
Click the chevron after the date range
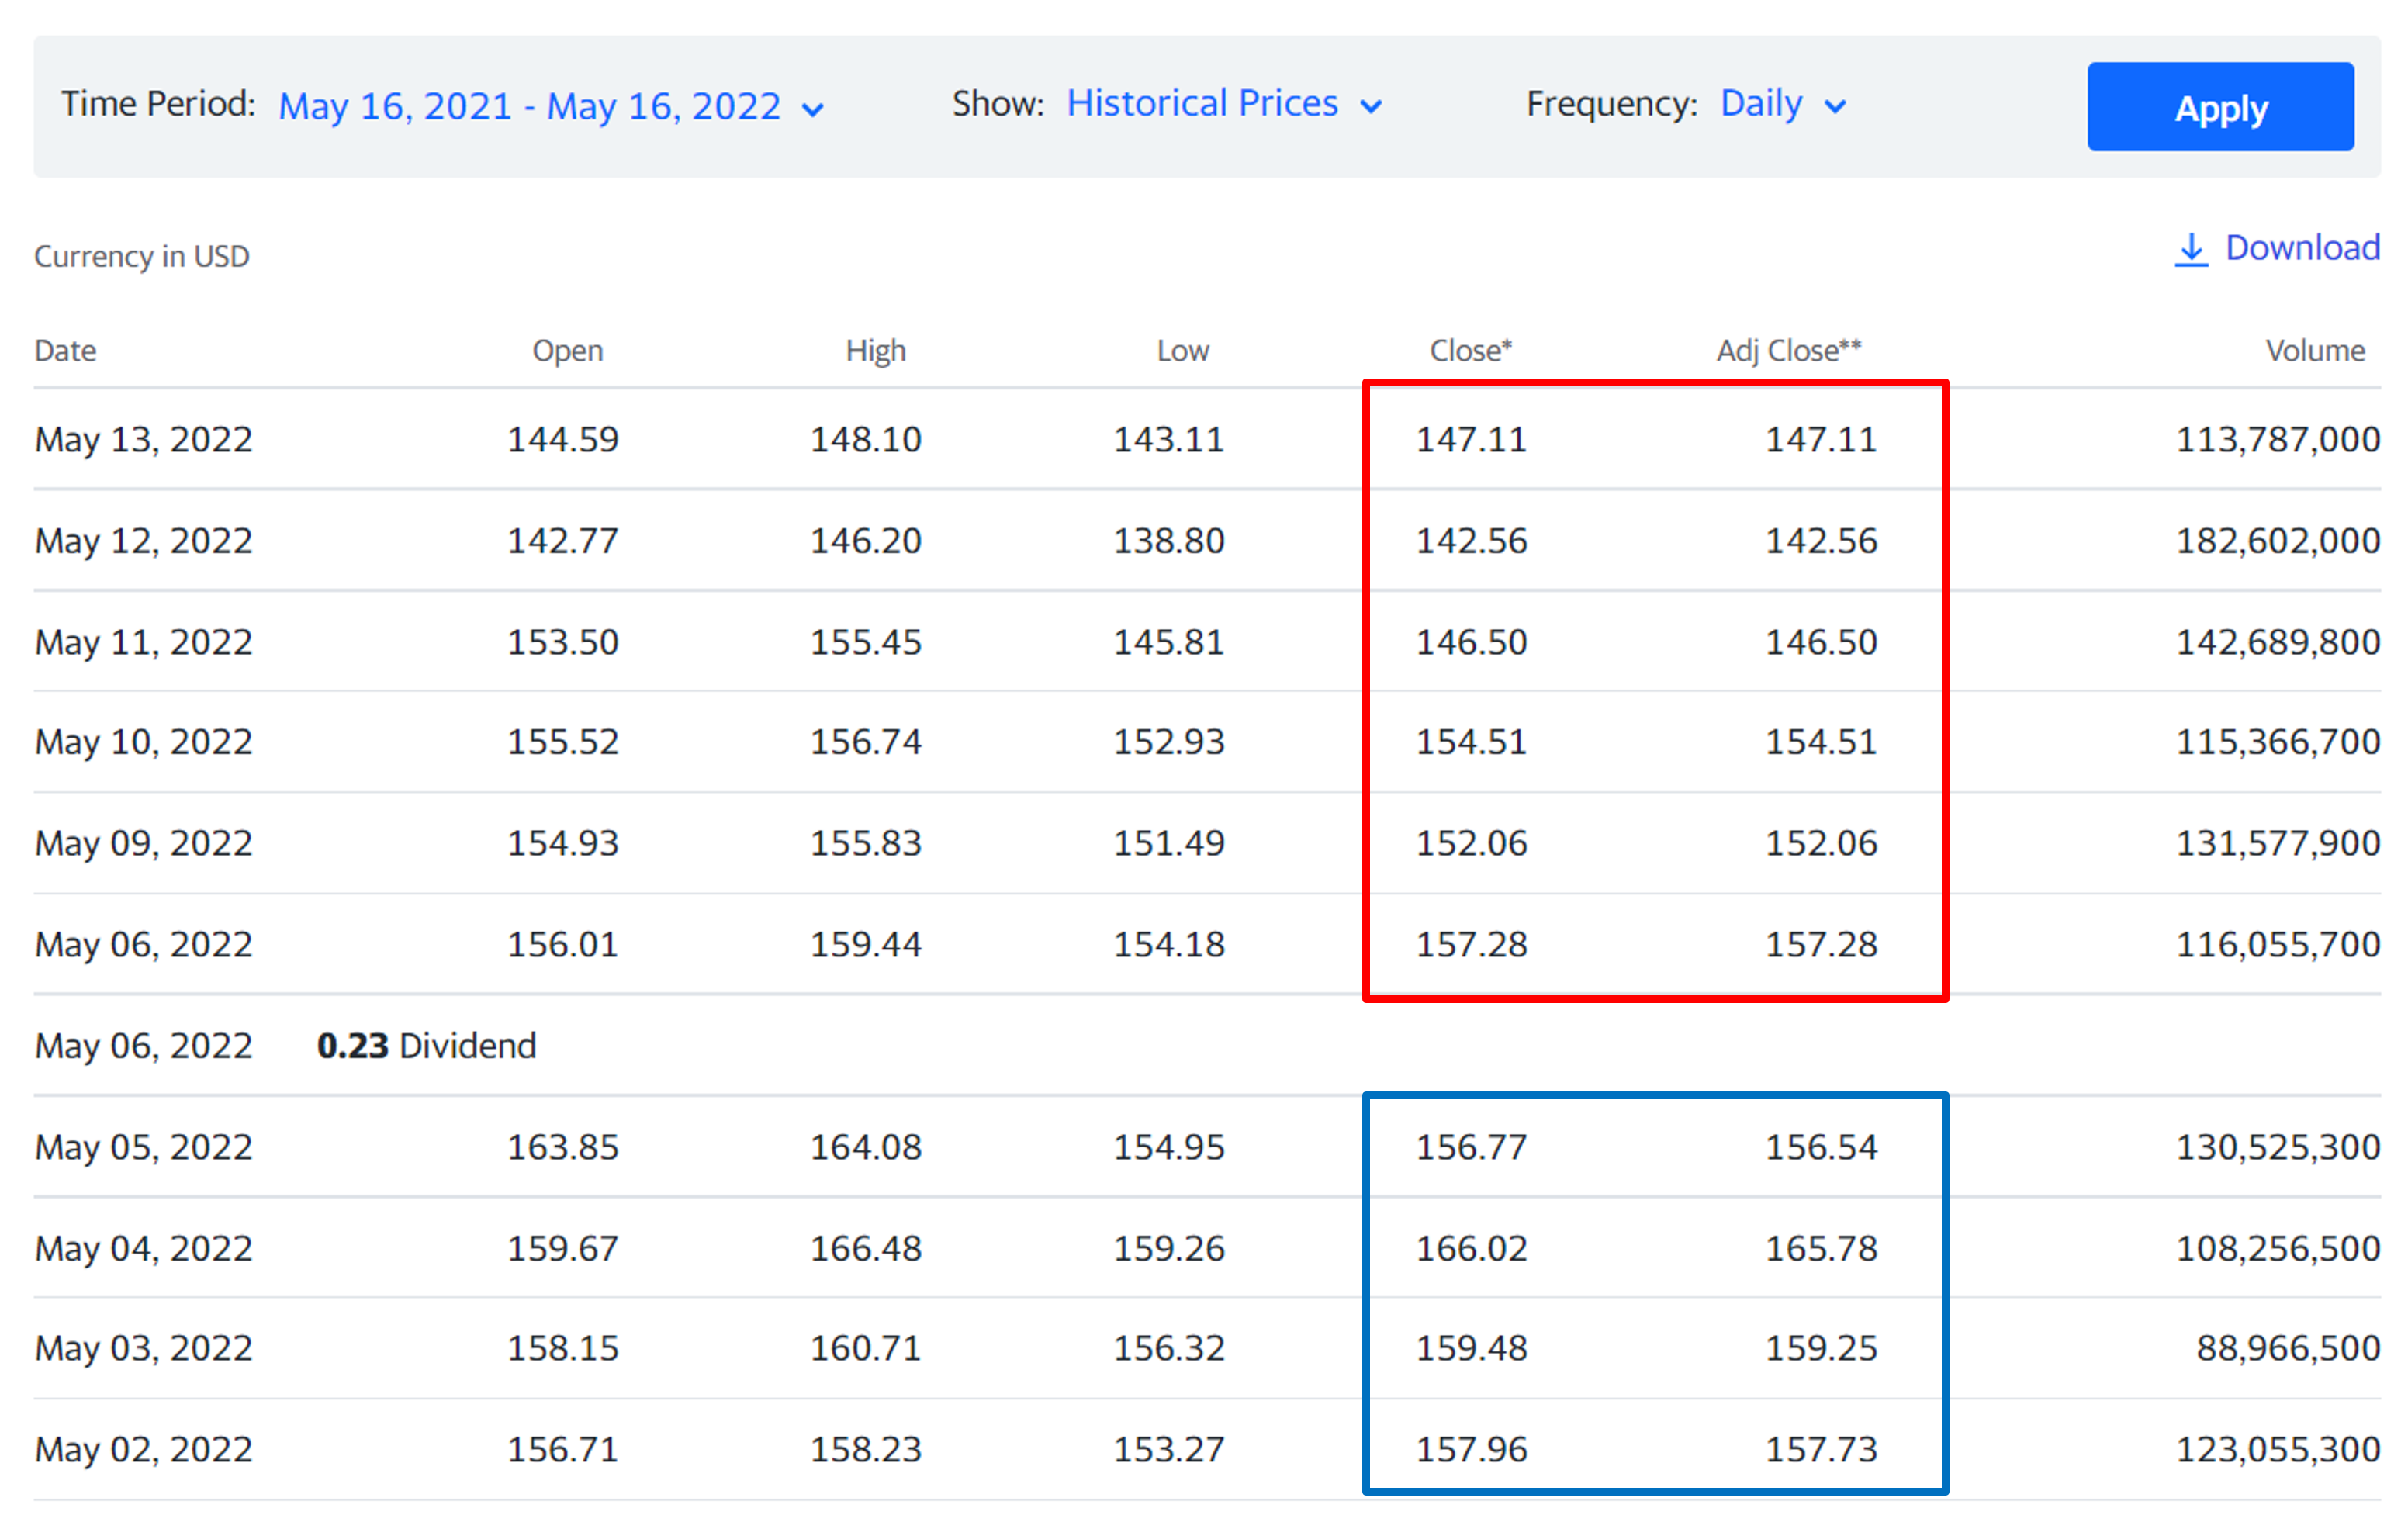[x=813, y=109]
